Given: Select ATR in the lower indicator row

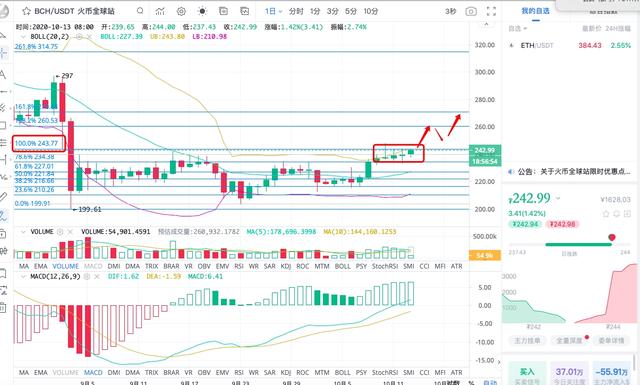Looking at the screenshot, I should pos(456,372).
